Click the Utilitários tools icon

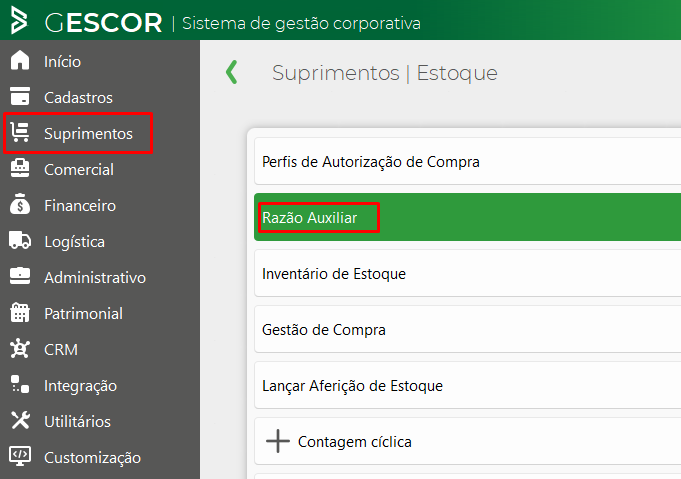(20, 421)
